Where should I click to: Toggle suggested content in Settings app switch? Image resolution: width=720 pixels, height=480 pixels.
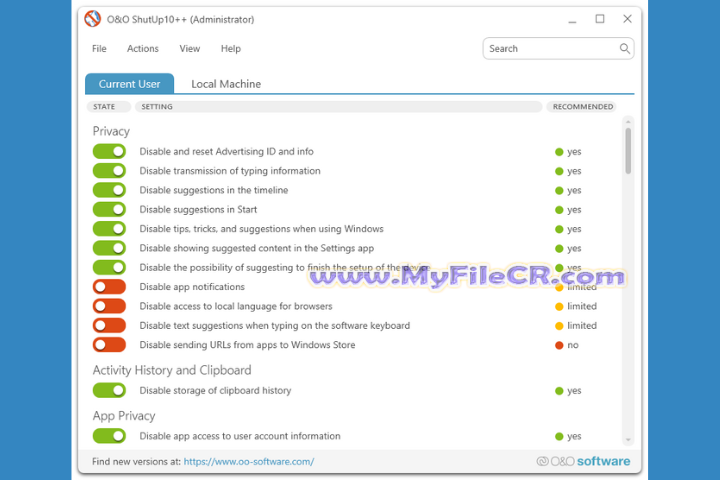click(x=109, y=248)
